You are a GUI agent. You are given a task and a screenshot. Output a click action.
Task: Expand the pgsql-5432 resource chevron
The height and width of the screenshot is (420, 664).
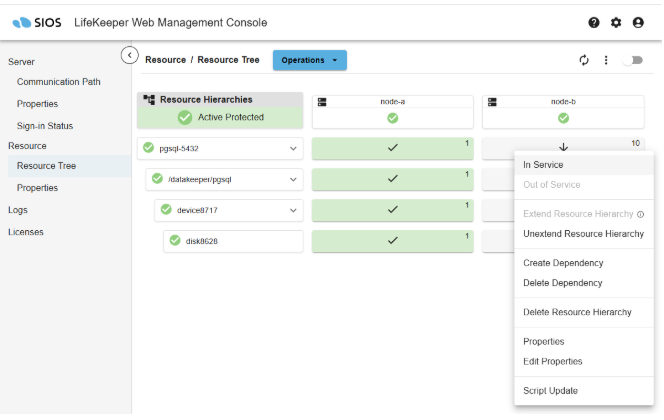[x=293, y=149]
